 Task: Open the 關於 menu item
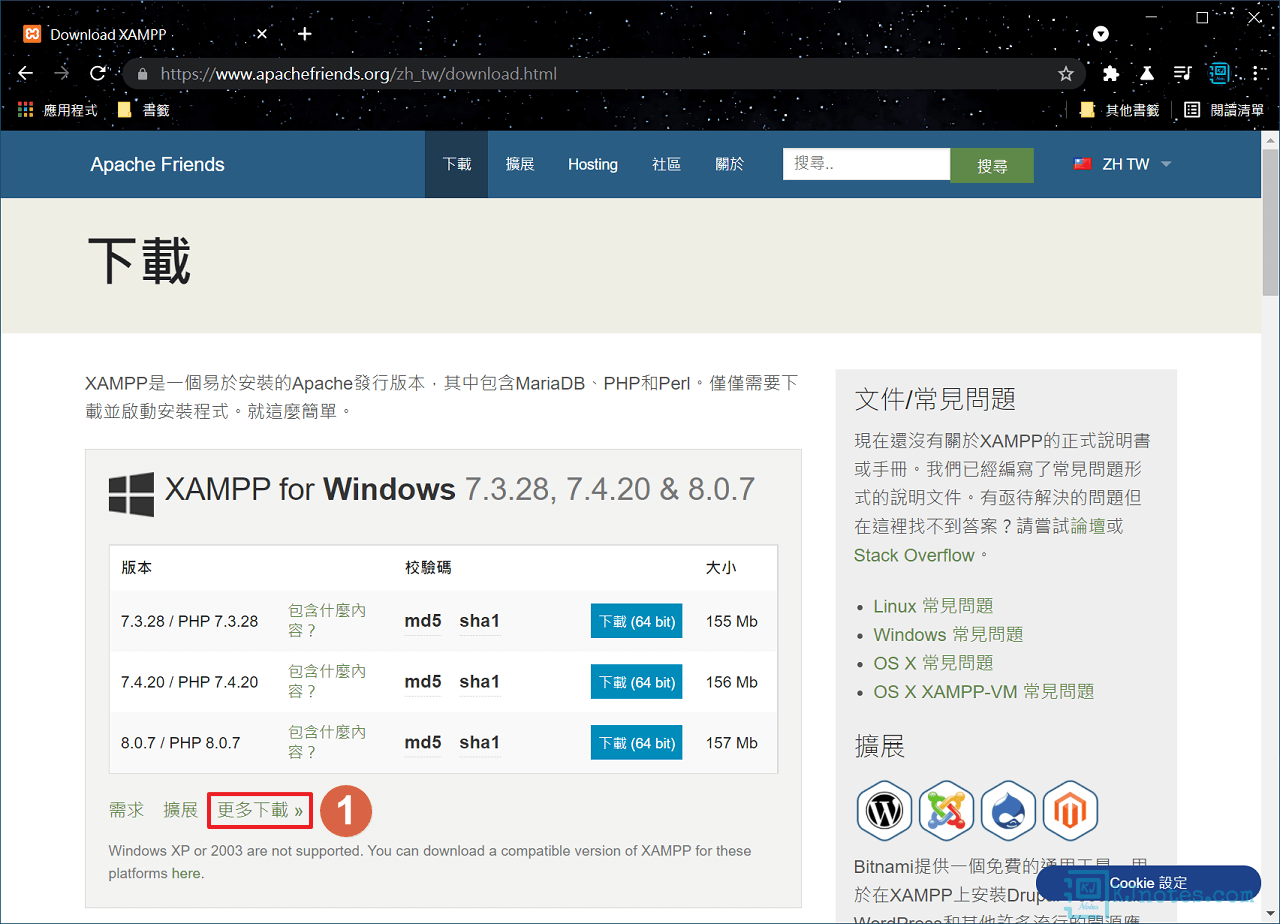(730, 164)
